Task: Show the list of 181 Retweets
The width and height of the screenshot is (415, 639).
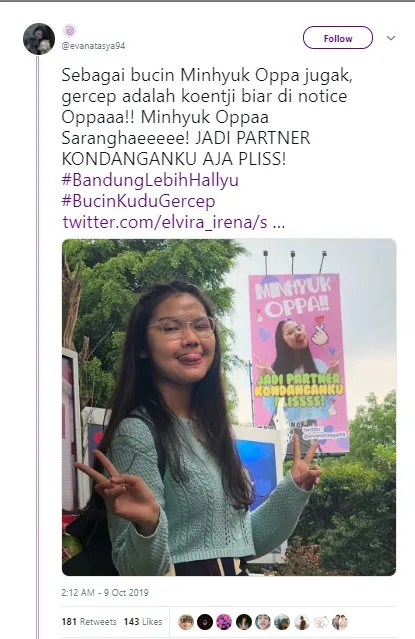Action: point(89,622)
